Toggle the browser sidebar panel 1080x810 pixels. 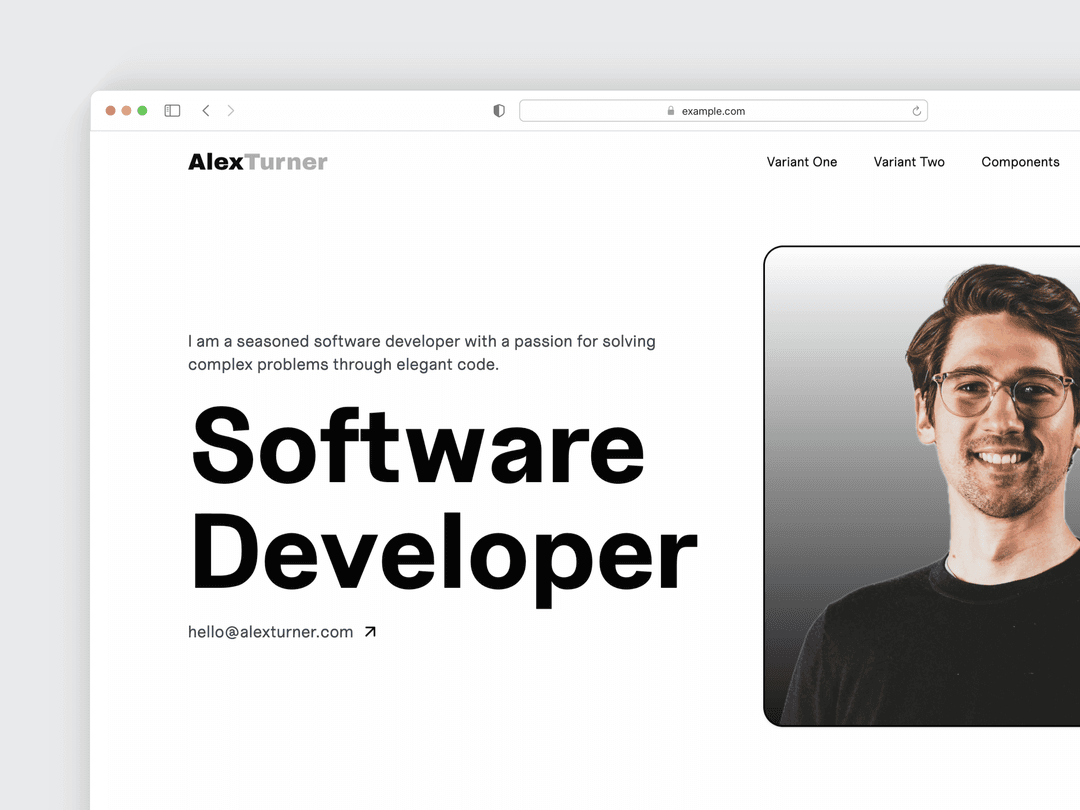[x=172, y=110]
